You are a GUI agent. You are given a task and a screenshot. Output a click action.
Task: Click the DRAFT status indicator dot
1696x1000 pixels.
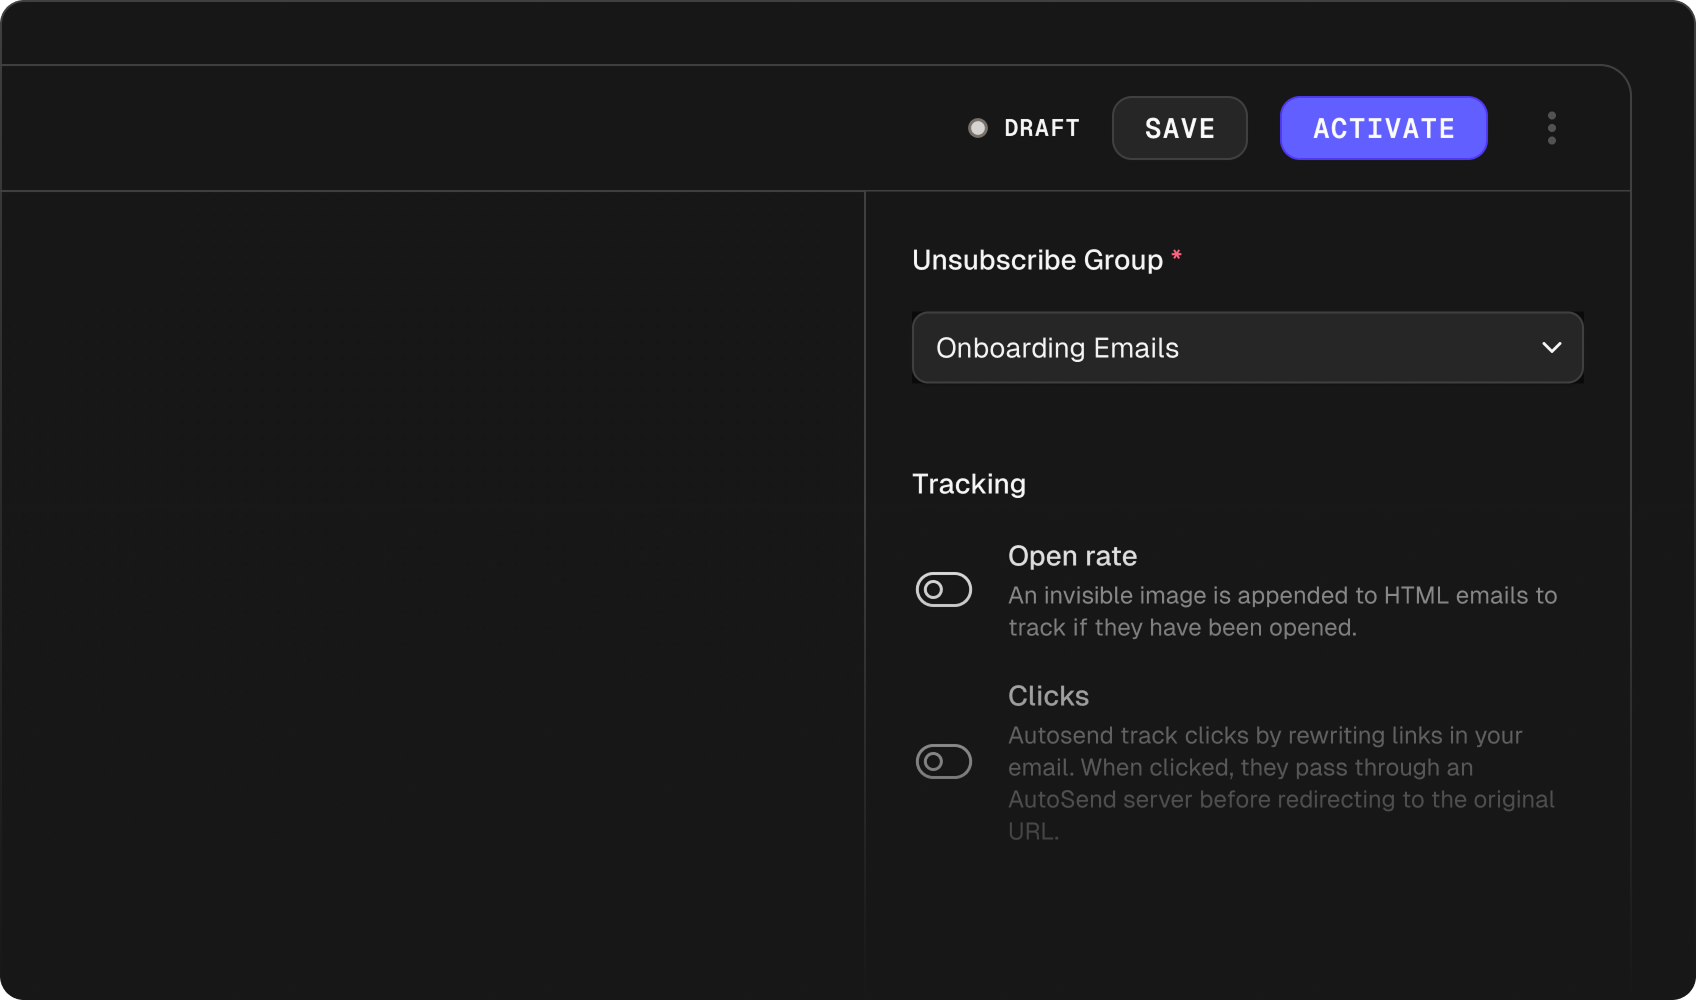(977, 128)
